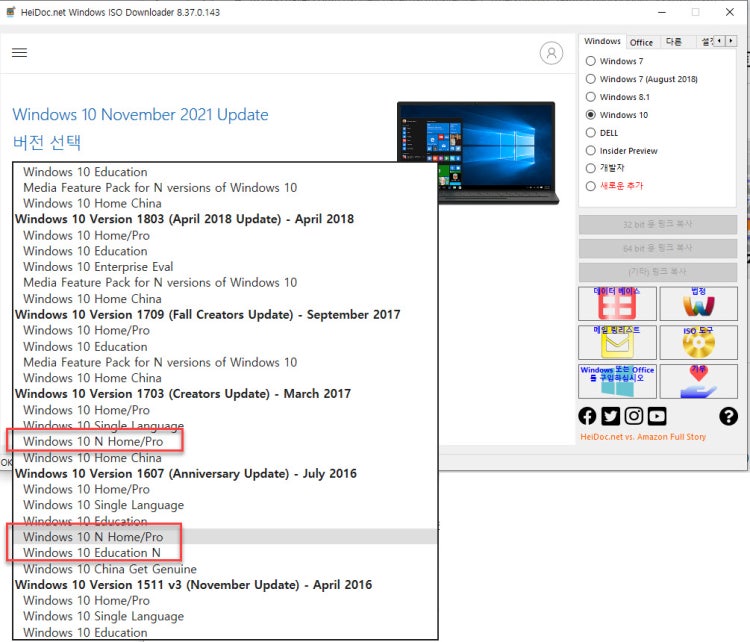This screenshot has height=642, width=750.
Task: Open the ISO 도구 gold disc icon
Action: click(x=698, y=342)
